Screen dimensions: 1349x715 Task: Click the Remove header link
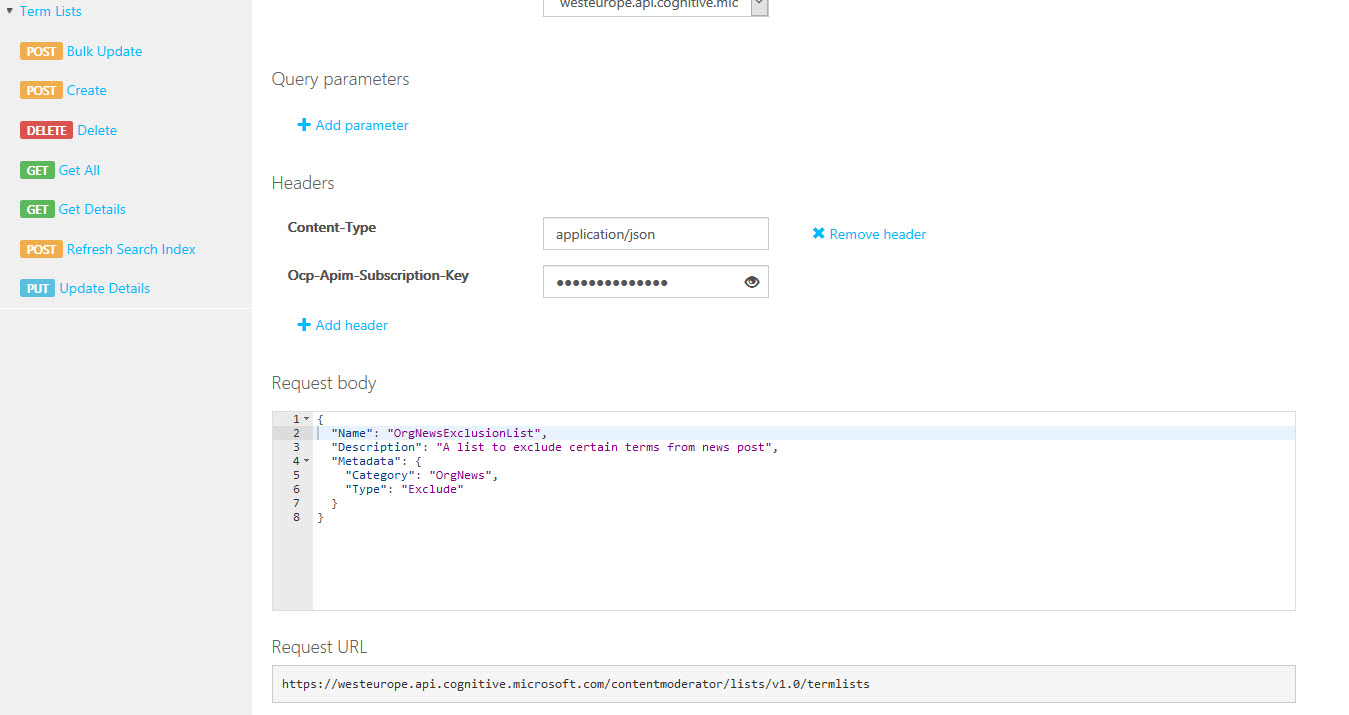pos(877,234)
